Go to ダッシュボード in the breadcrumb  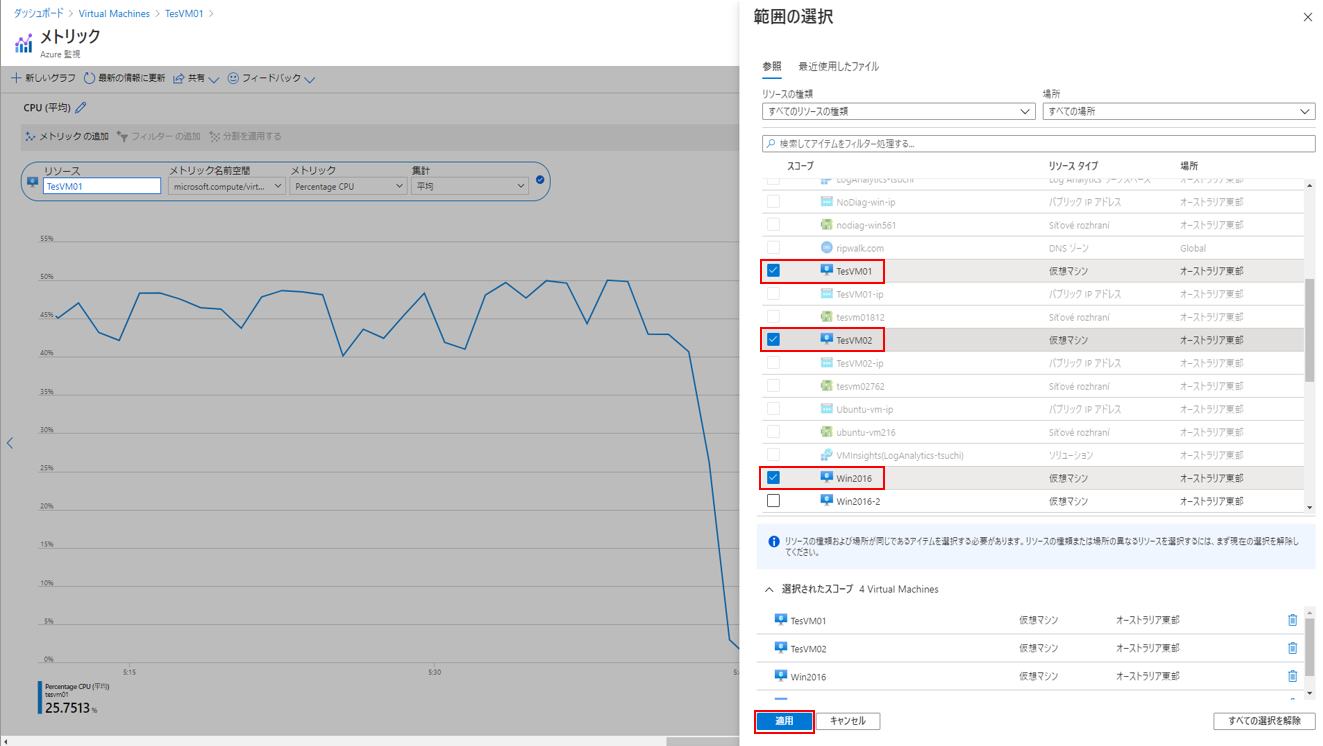tap(39, 13)
